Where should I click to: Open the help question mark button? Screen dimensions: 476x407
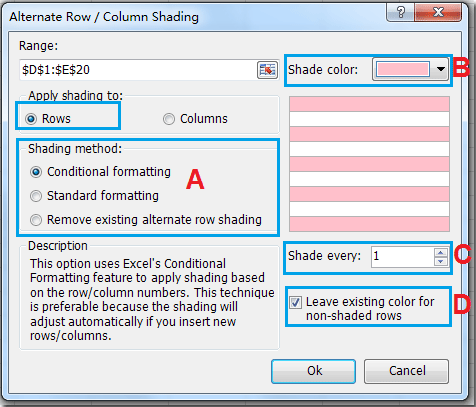pos(401,13)
